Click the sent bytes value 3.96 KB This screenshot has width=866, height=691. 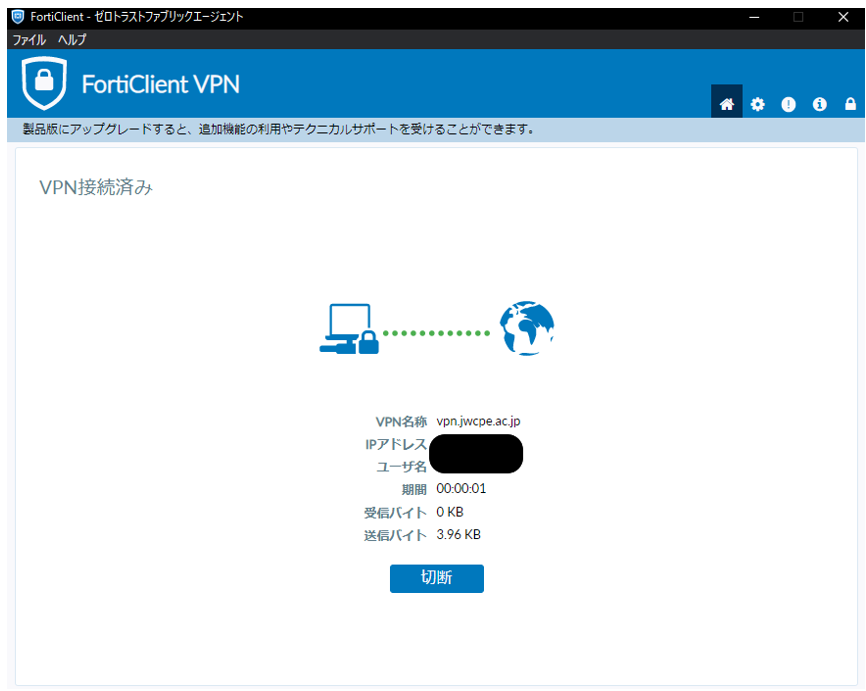coord(458,535)
